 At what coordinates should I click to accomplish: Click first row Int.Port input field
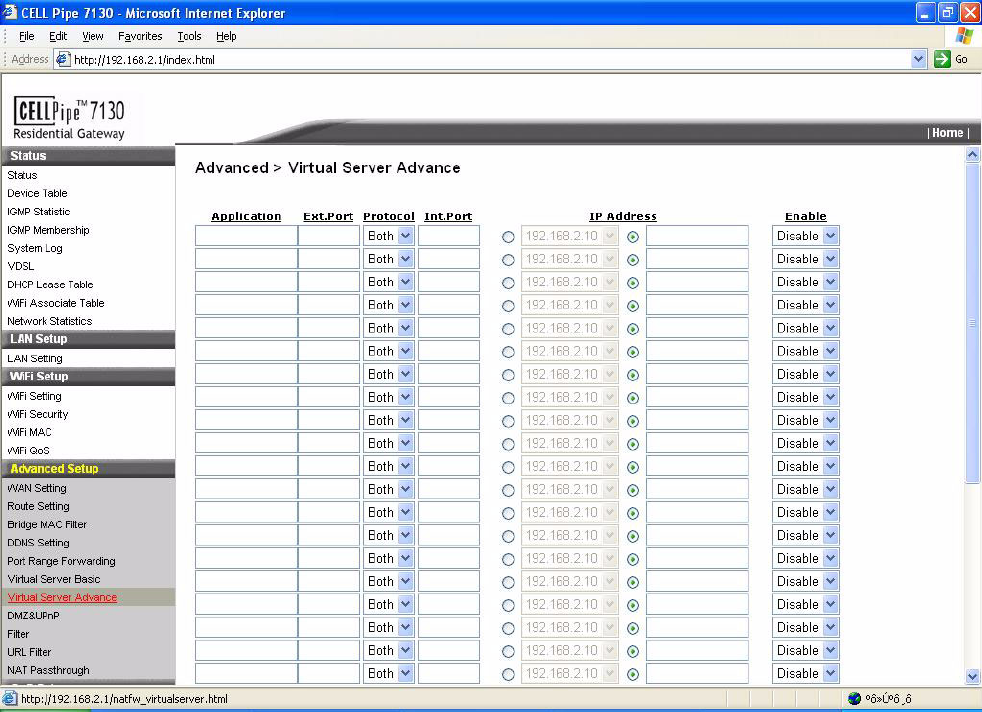[x=449, y=236]
